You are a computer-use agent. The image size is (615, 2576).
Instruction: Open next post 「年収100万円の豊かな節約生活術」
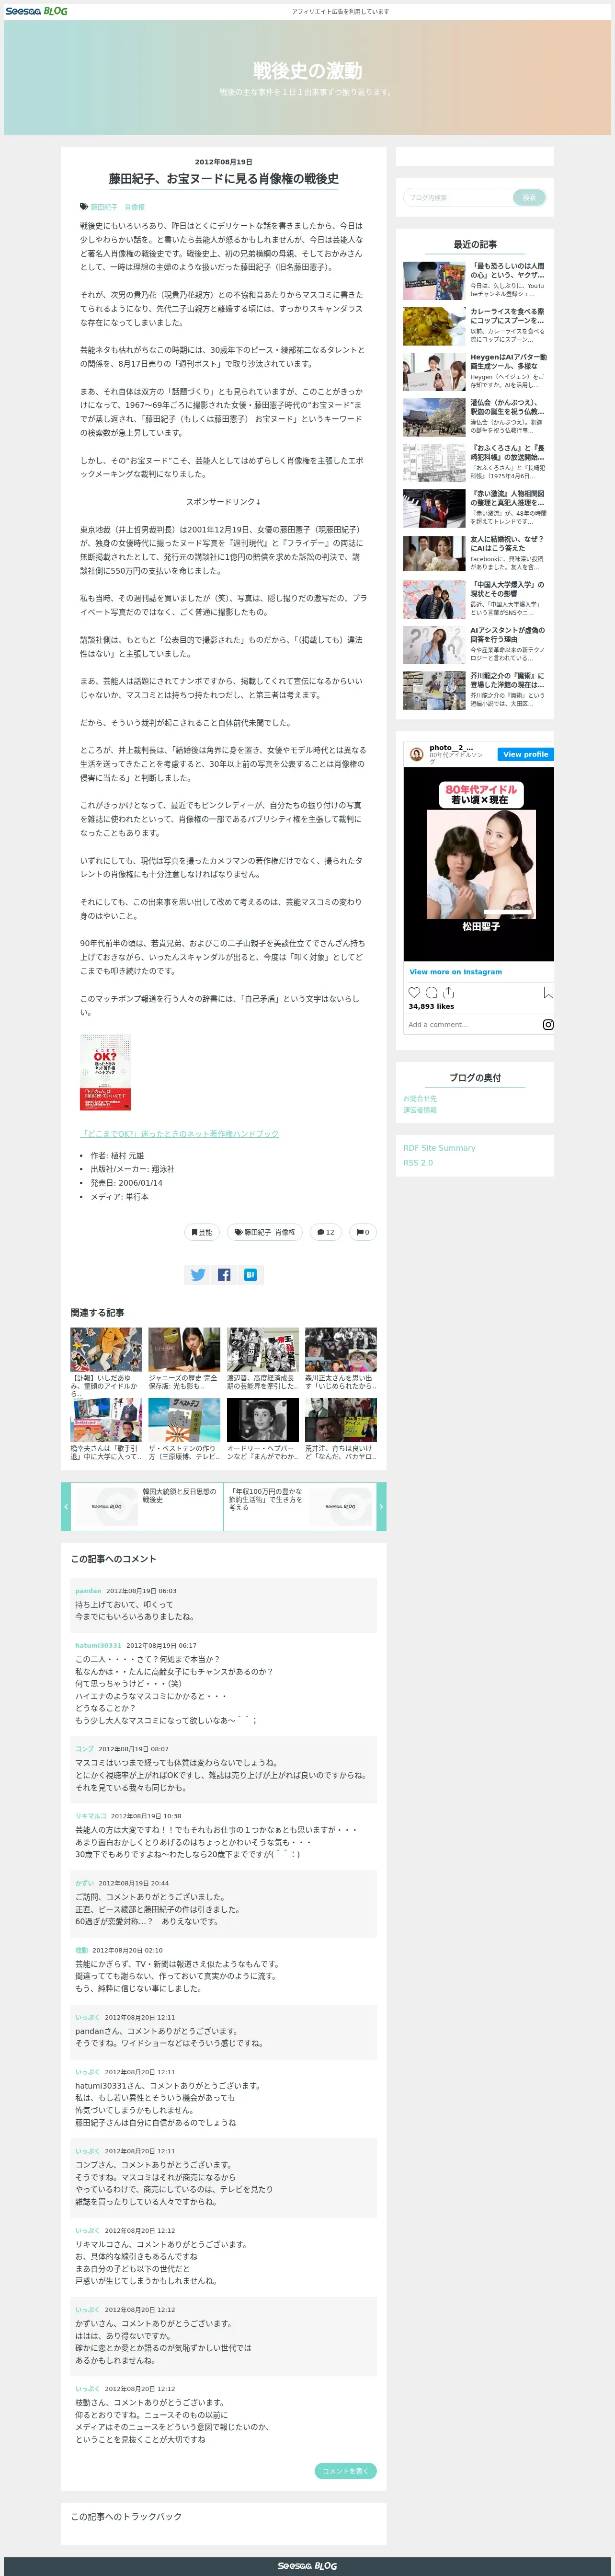[x=300, y=1506]
